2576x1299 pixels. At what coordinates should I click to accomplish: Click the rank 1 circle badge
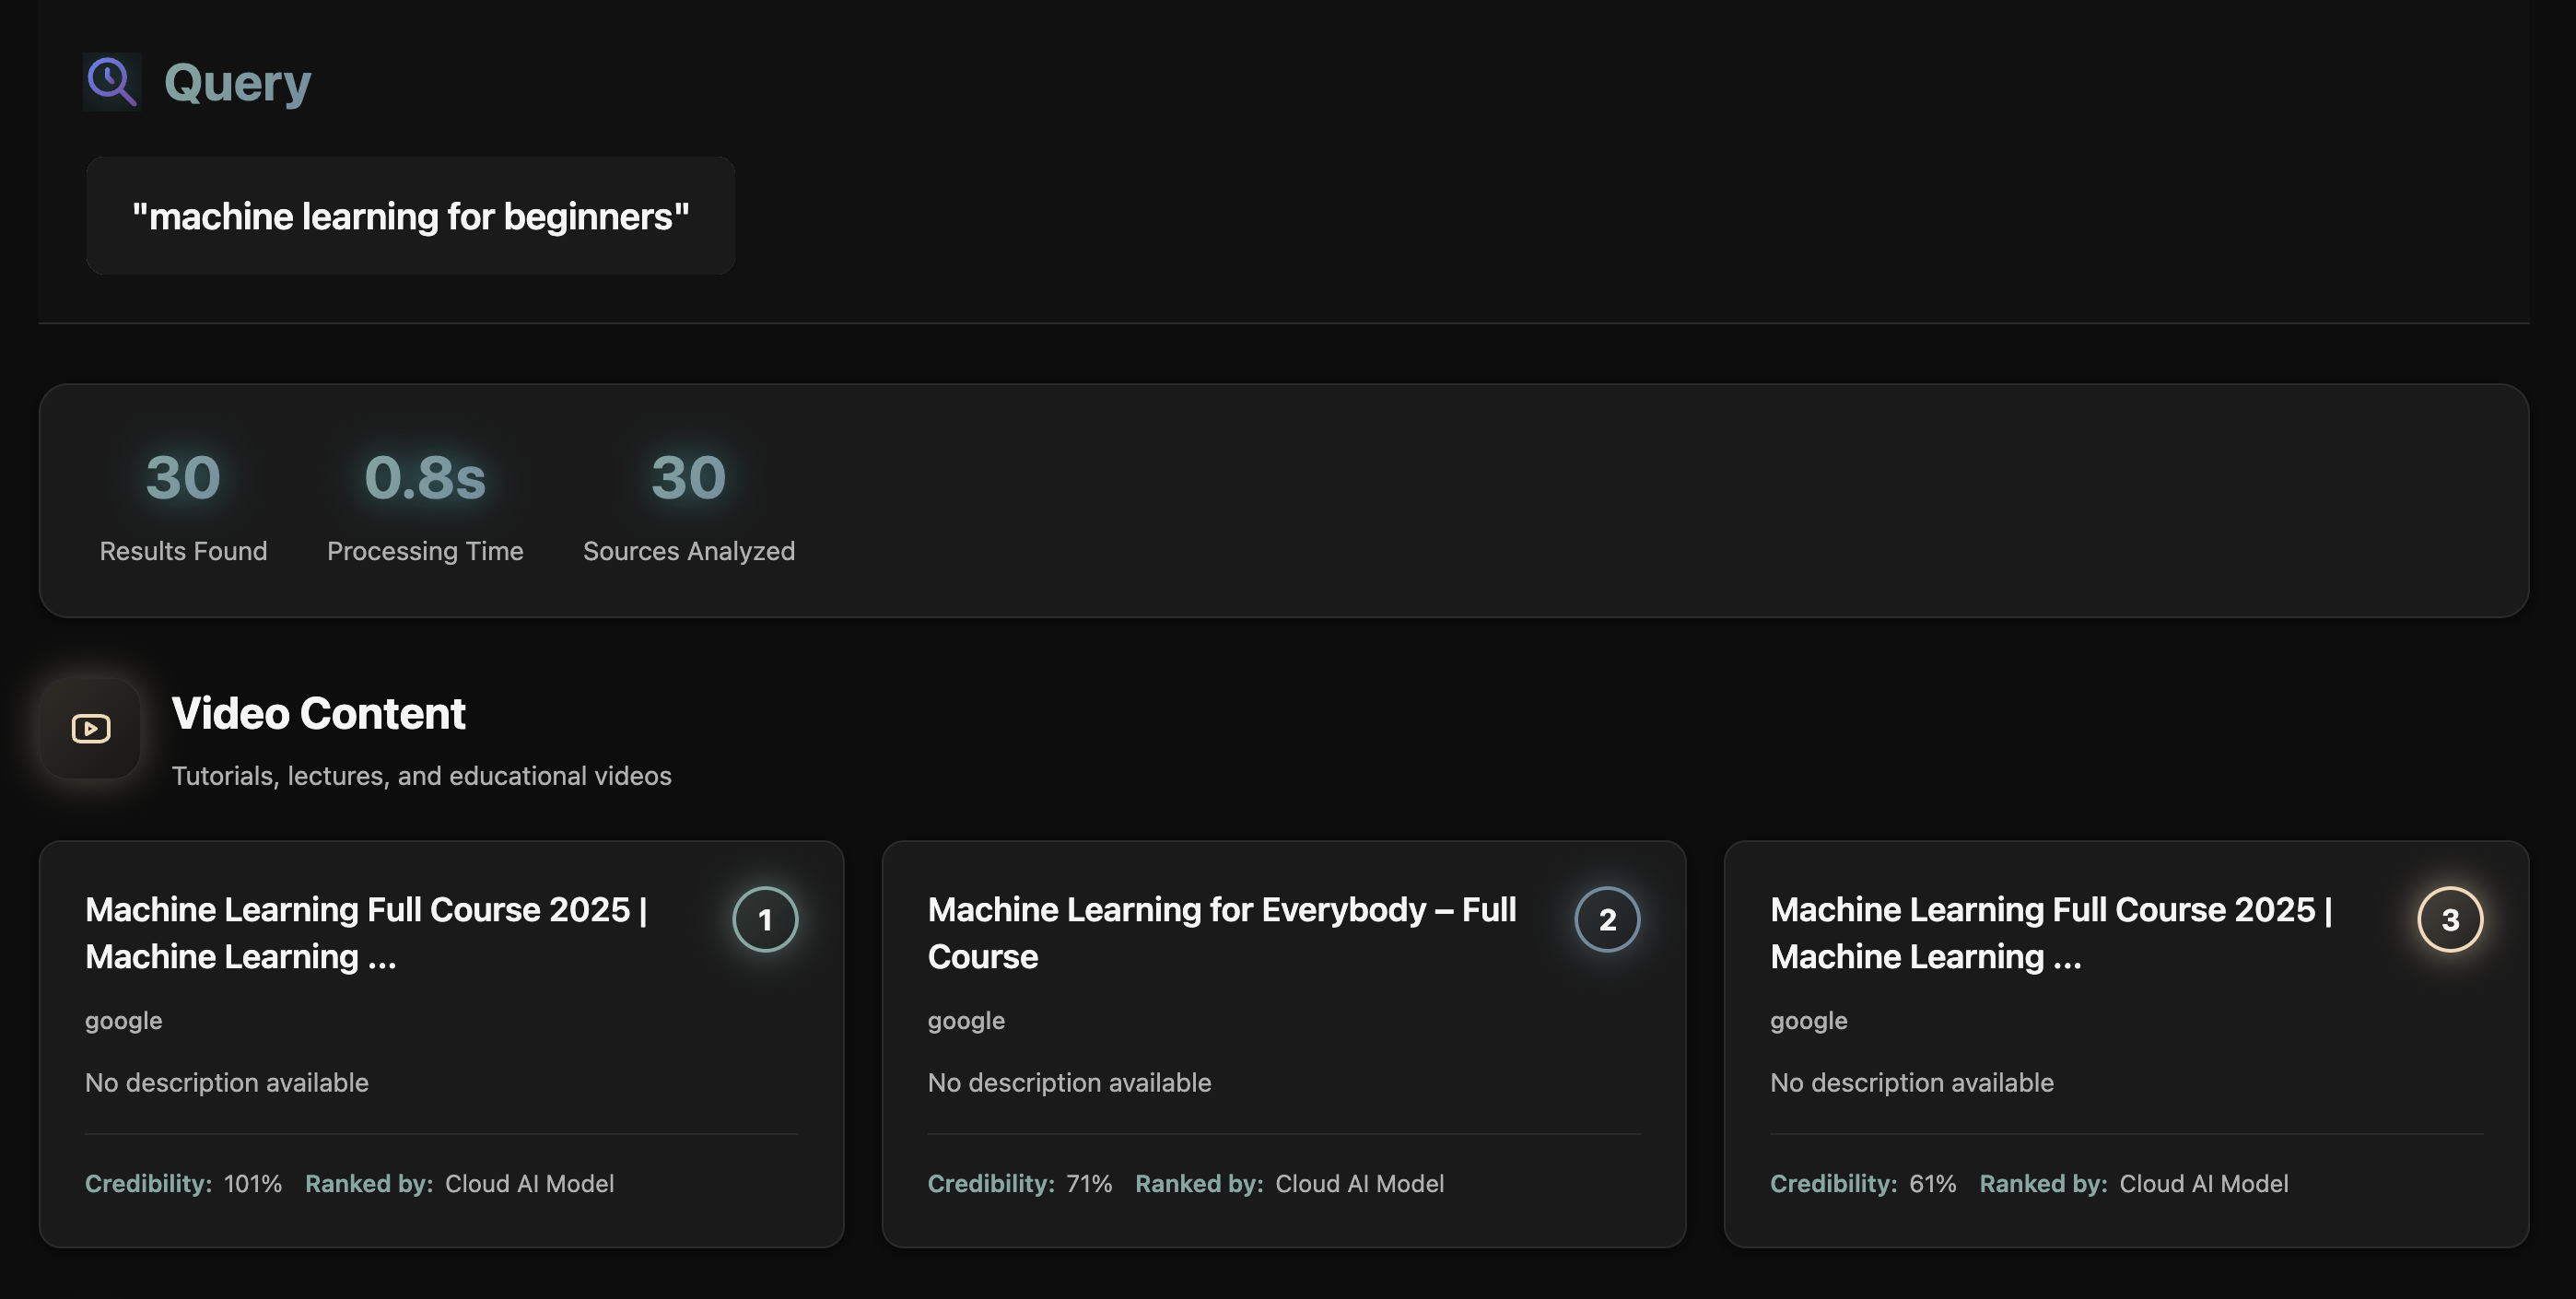(765, 919)
